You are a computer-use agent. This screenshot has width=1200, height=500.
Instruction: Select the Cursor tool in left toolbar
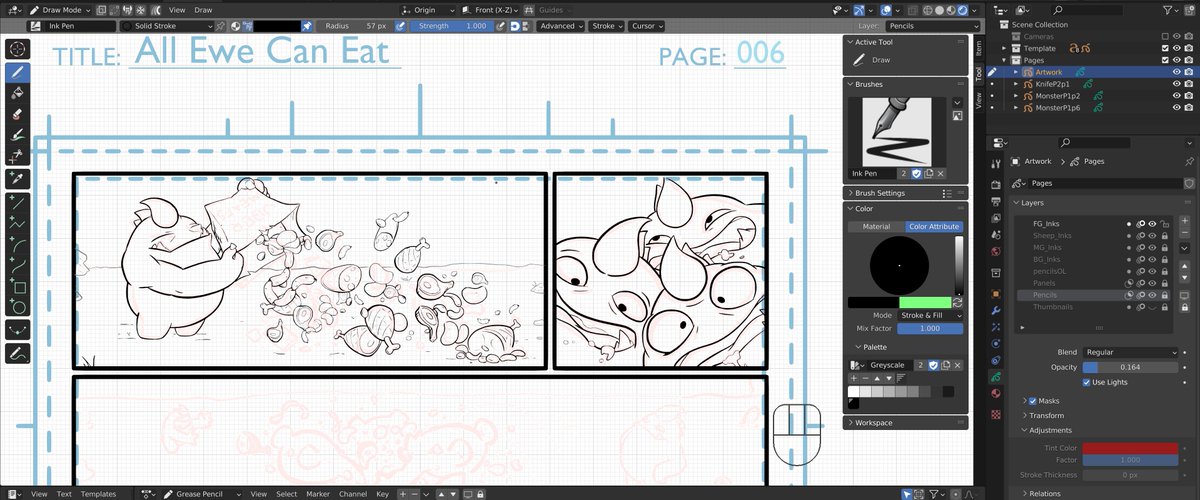tap(18, 49)
